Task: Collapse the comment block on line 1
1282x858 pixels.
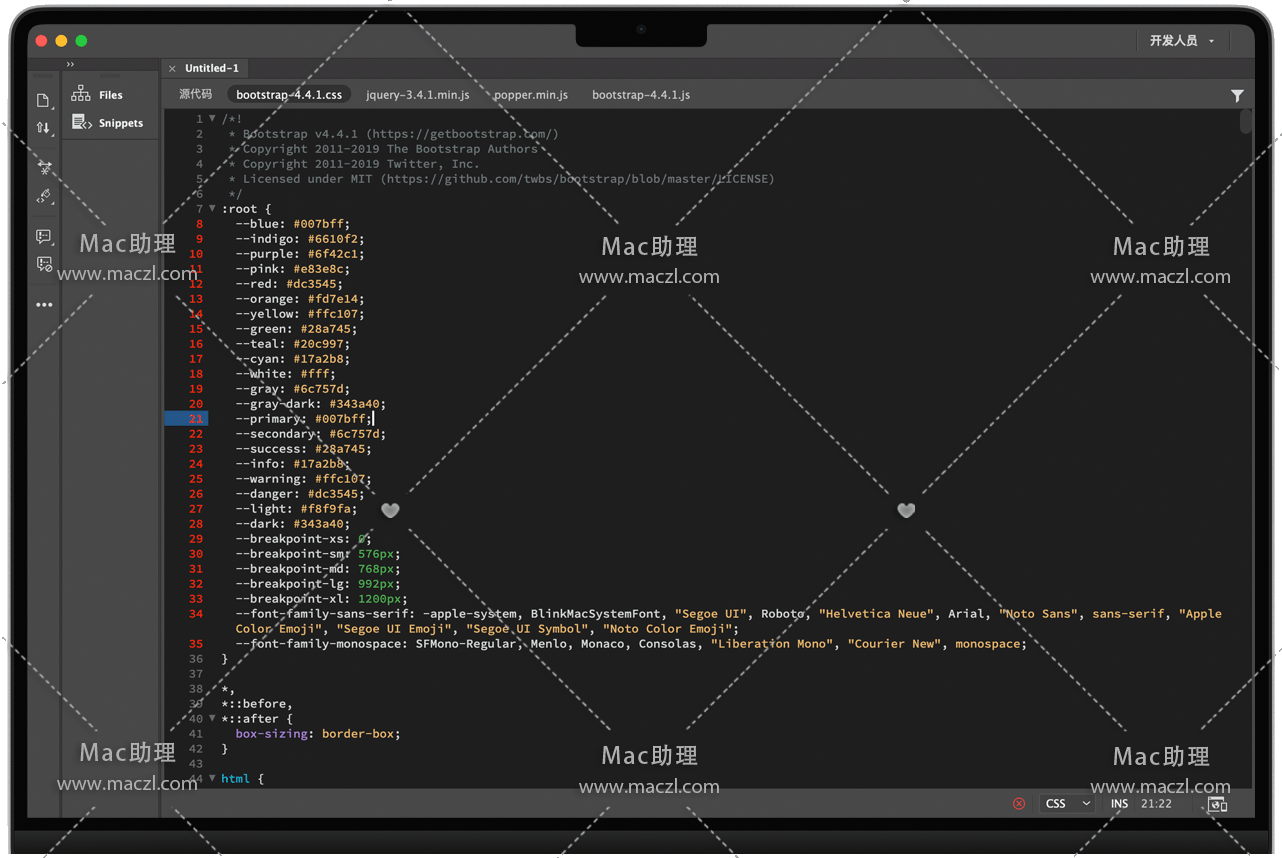Action: coord(212,119)
